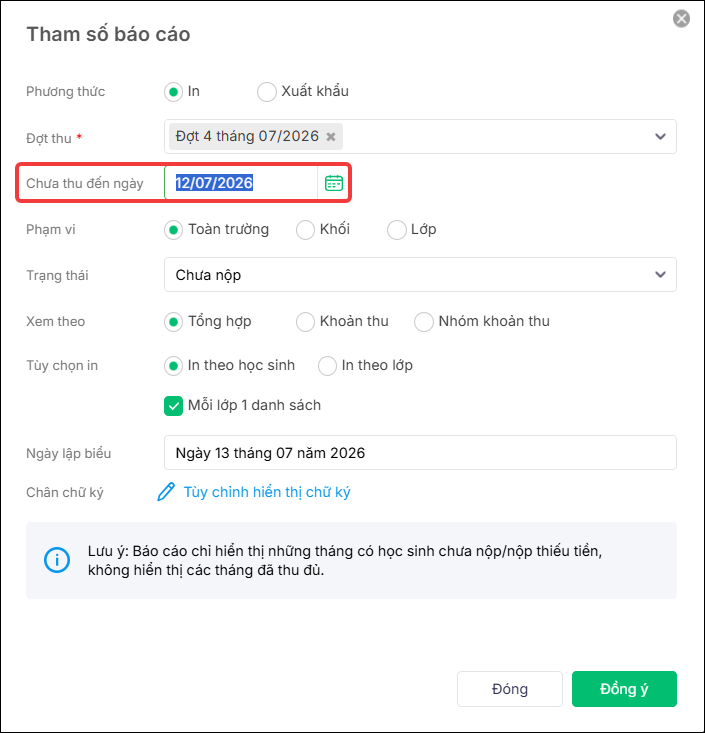Choose Khối scope radio
The image size is (705, 733).
(x=305, y=230)
